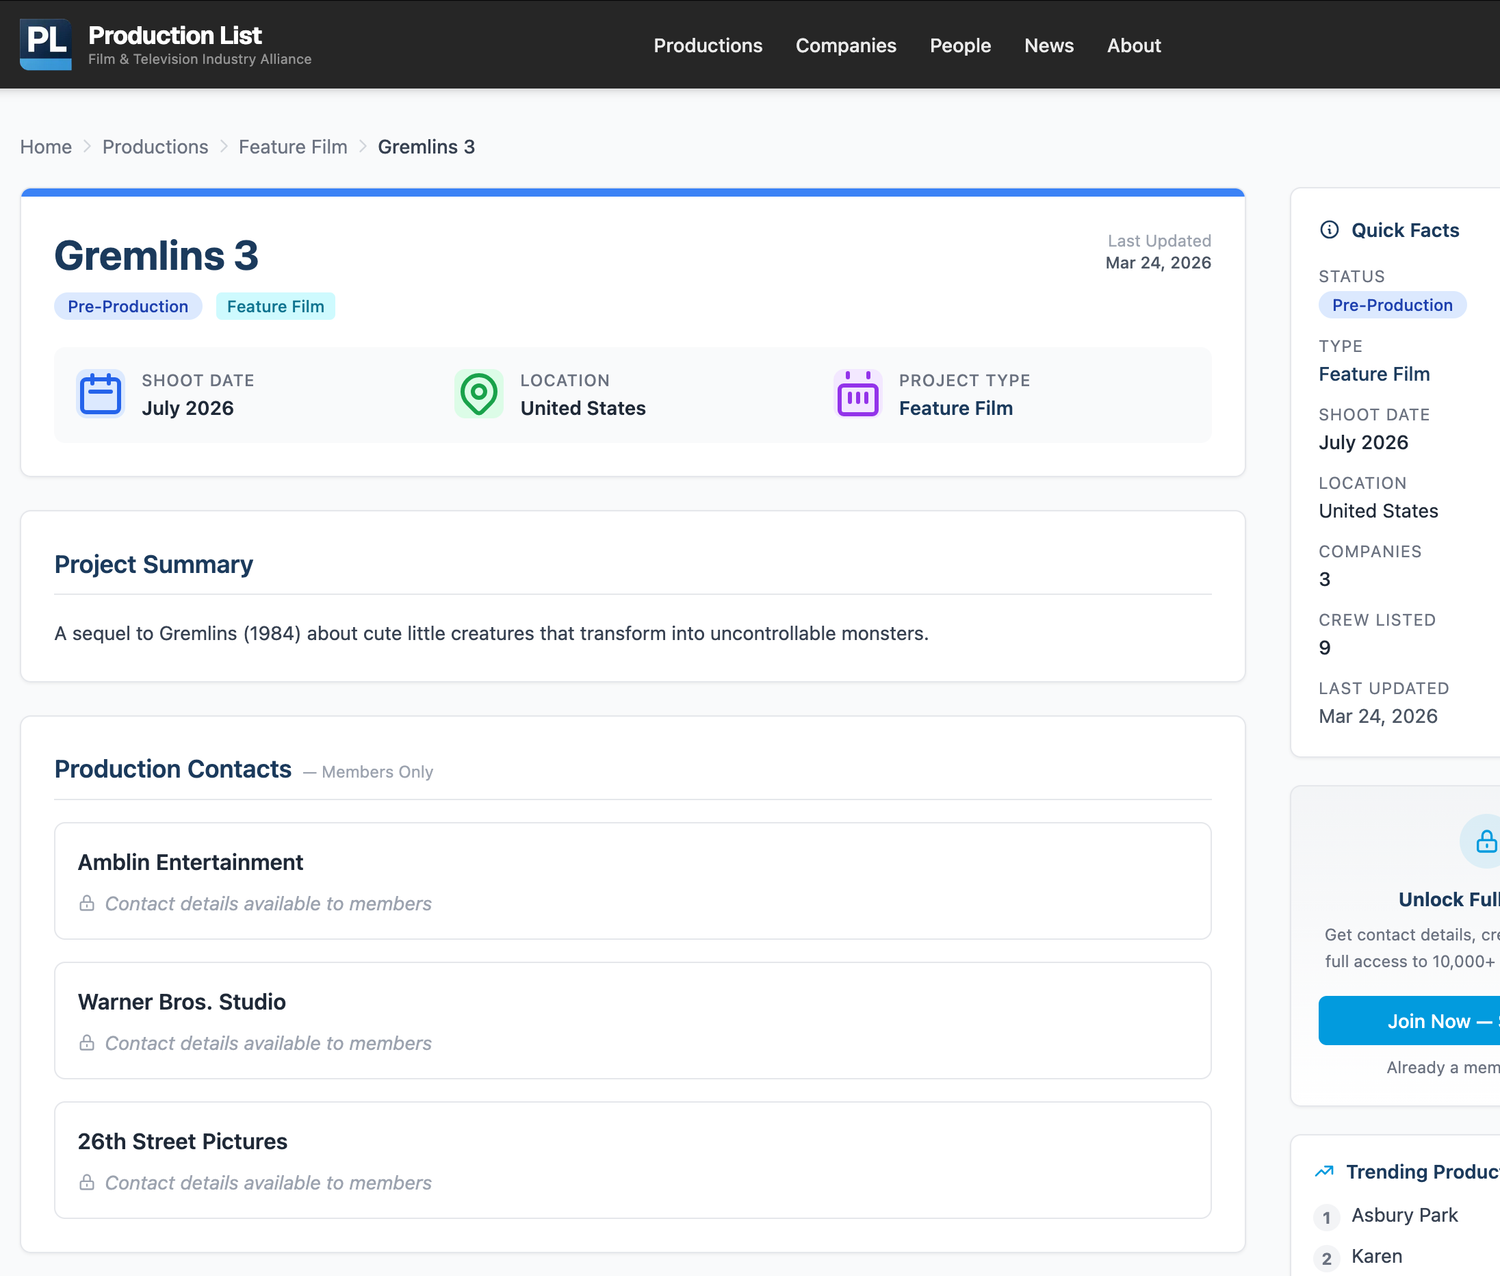The image size is (1500, 1276).
Task: Click the purple project type icon
Action: (858, 394)
